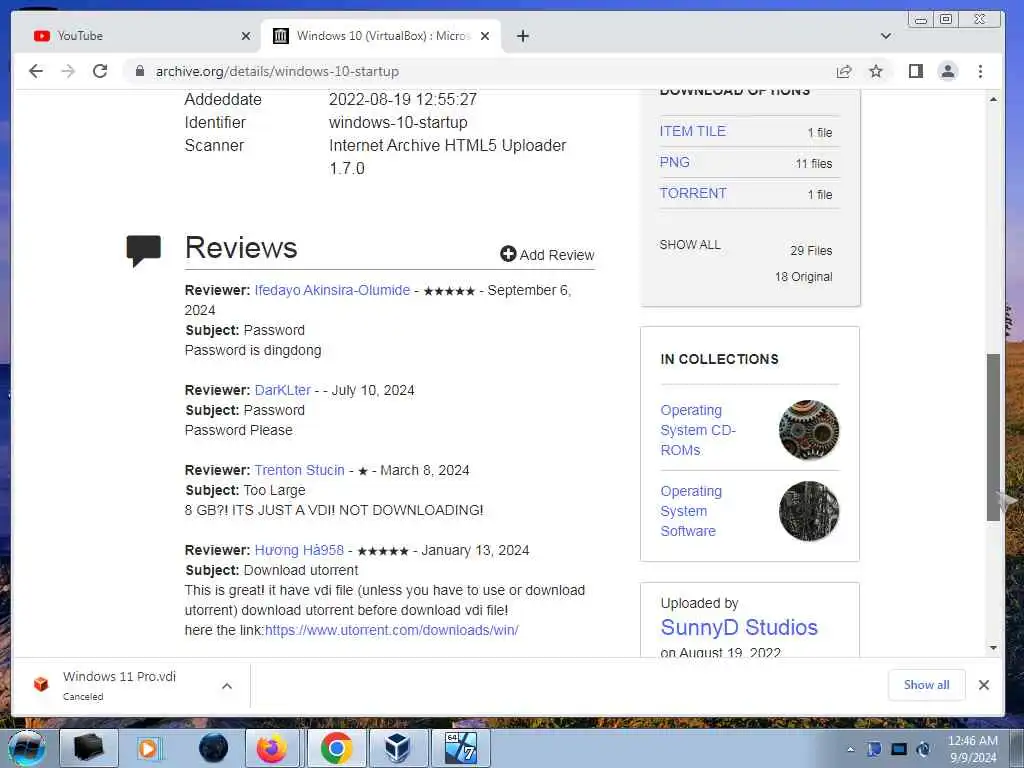The height and width of the screenshot is (768, 1024).
Task: Follow the utorrent.com downloads link
Action: pos(391,630)
